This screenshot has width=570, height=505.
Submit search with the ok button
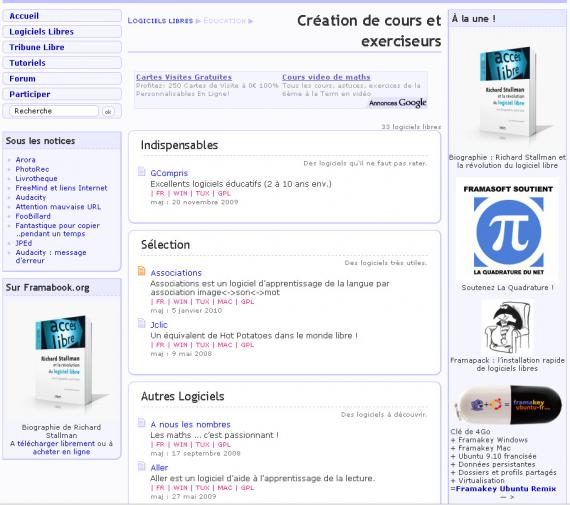[108, 112]
